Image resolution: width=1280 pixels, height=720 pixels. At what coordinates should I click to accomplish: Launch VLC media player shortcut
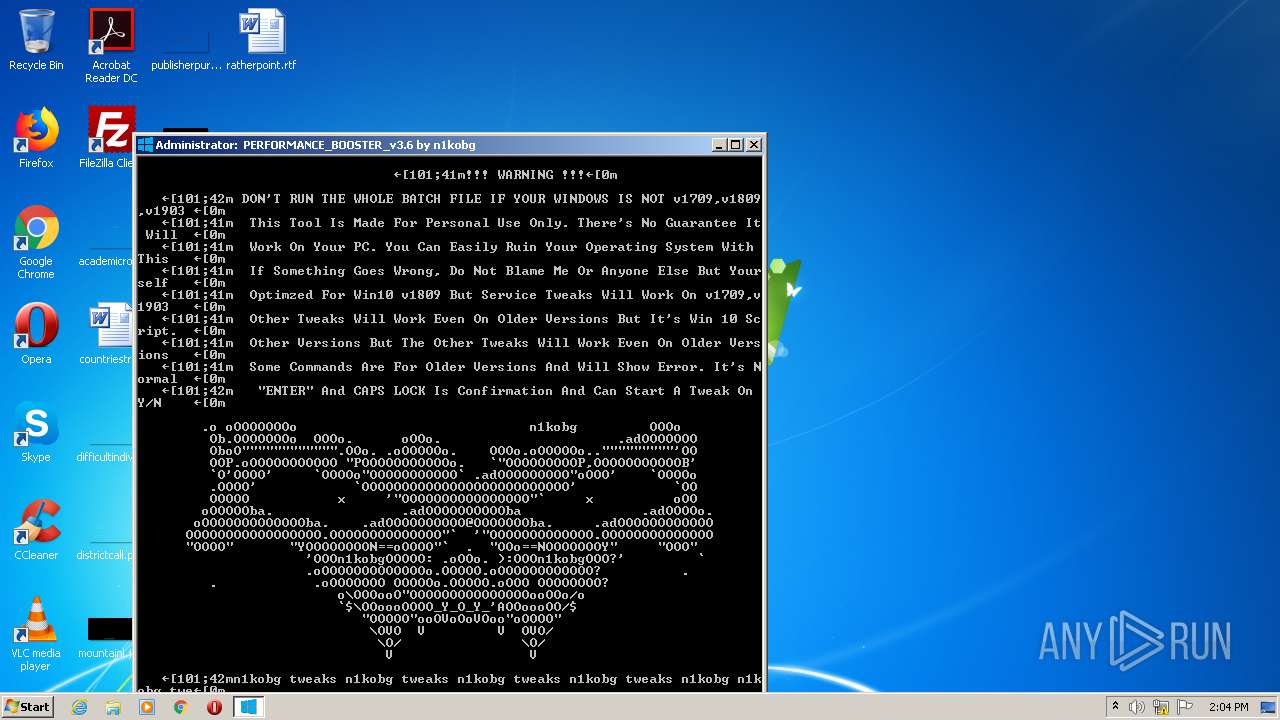tap(36, 634)
